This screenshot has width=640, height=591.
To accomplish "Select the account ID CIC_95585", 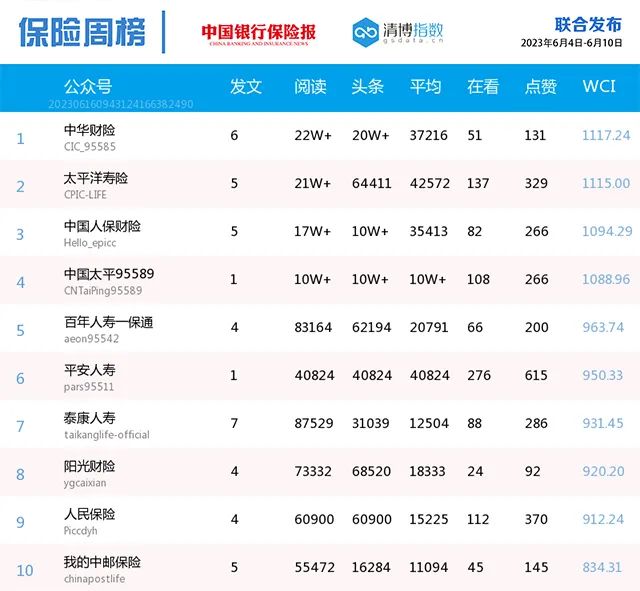I will (x=90, y=147).
